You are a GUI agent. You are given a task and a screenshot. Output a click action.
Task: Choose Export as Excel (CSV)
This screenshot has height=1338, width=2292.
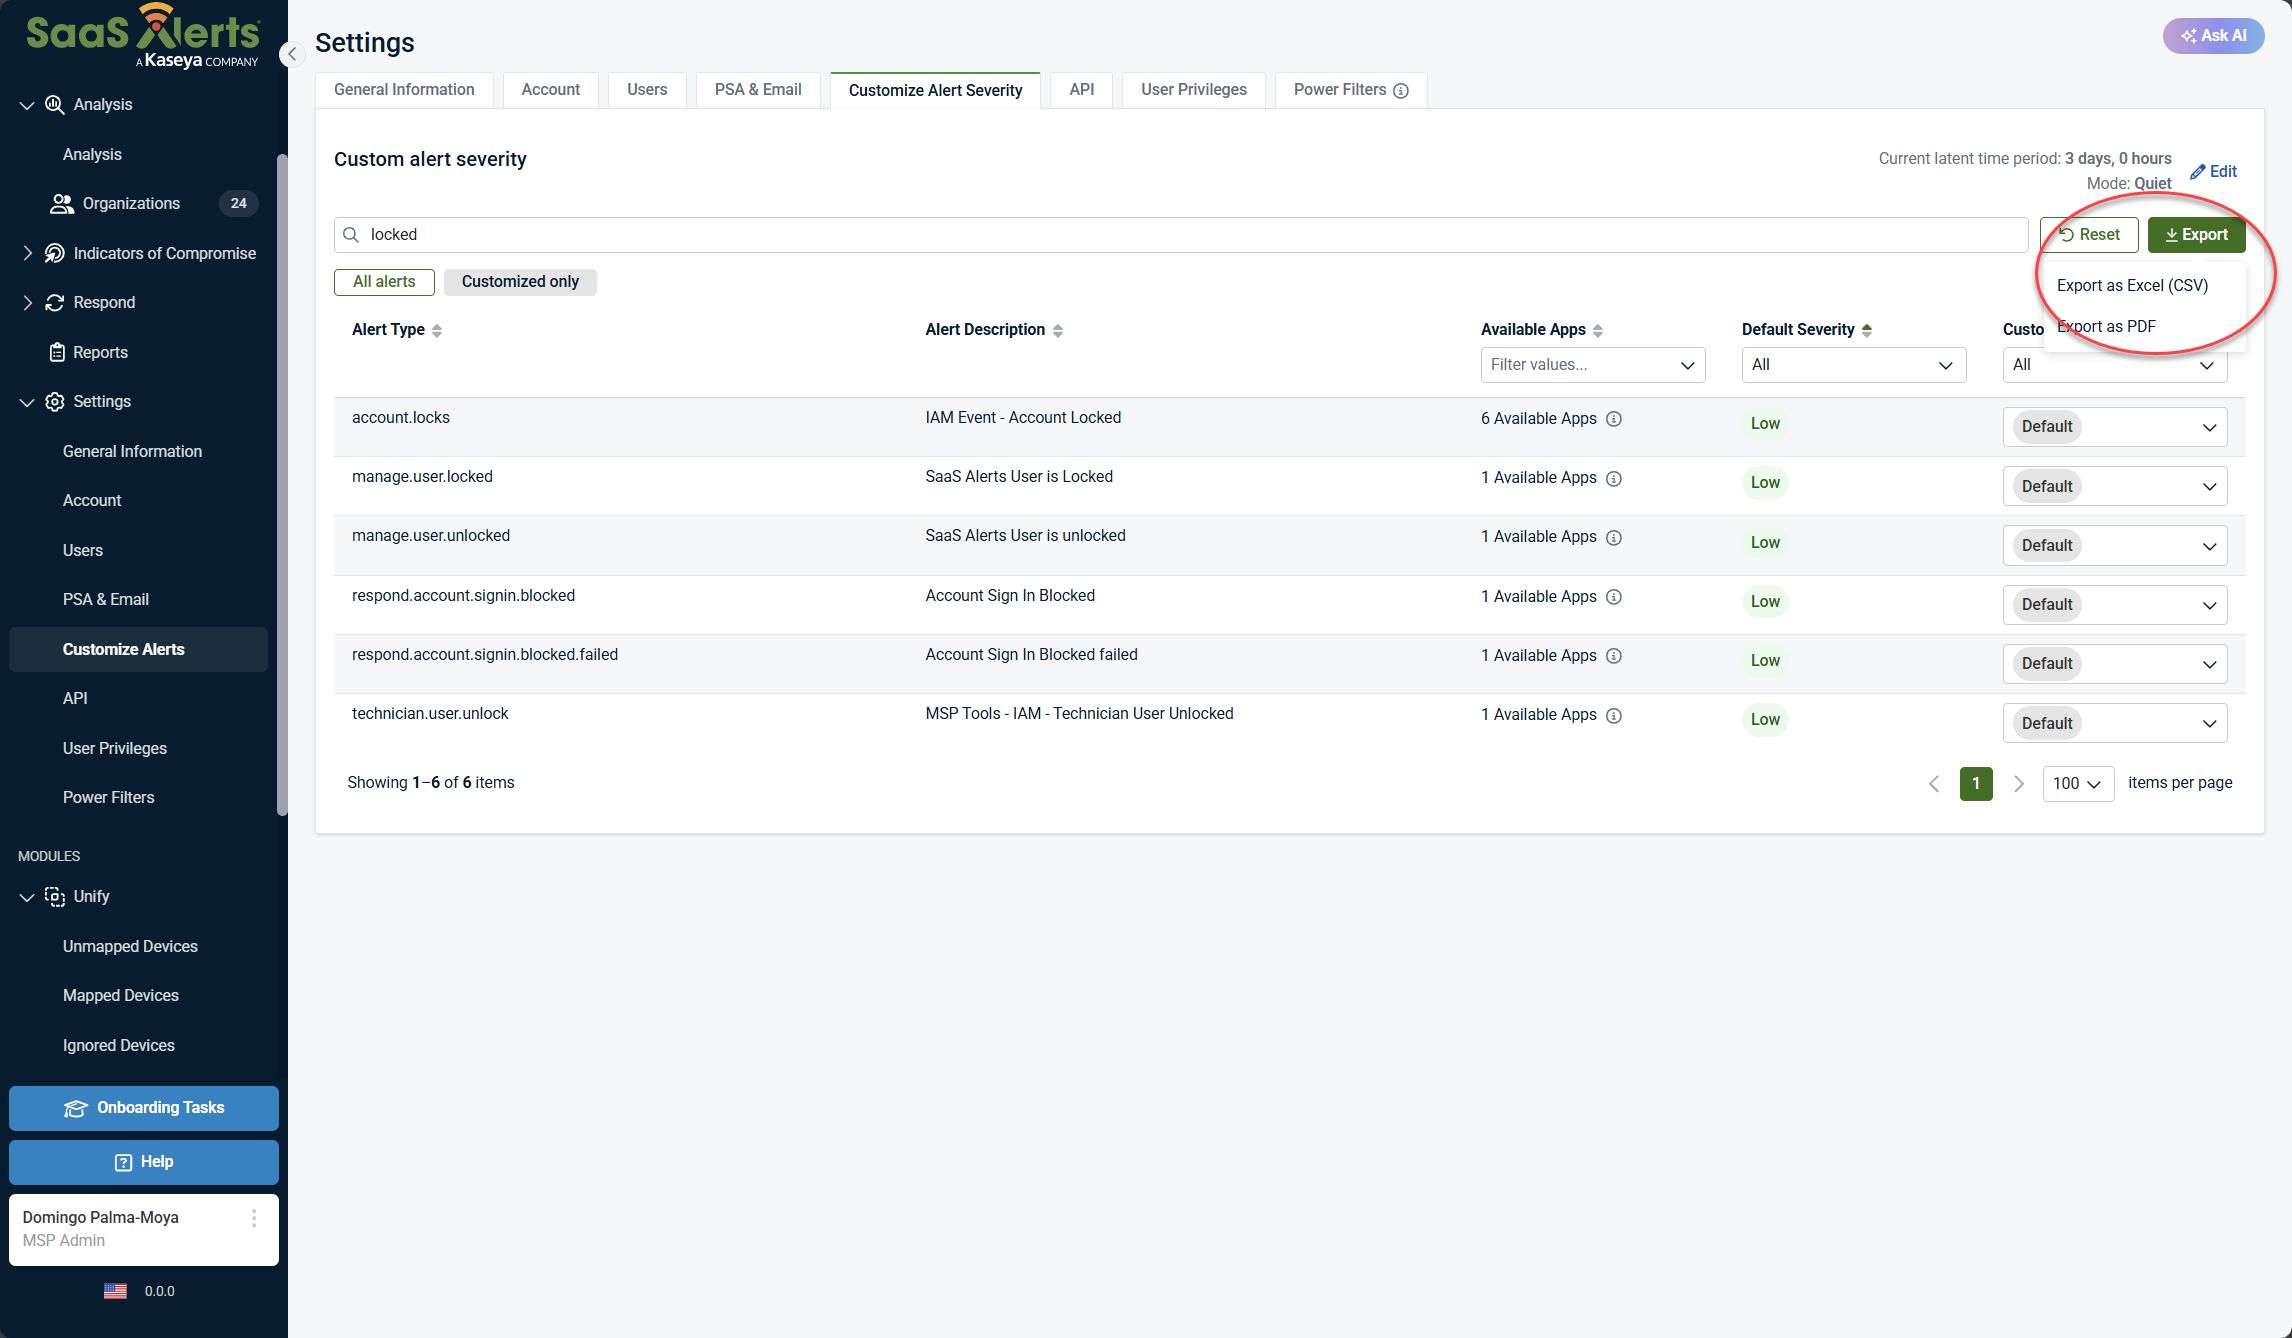[2132, 286]
